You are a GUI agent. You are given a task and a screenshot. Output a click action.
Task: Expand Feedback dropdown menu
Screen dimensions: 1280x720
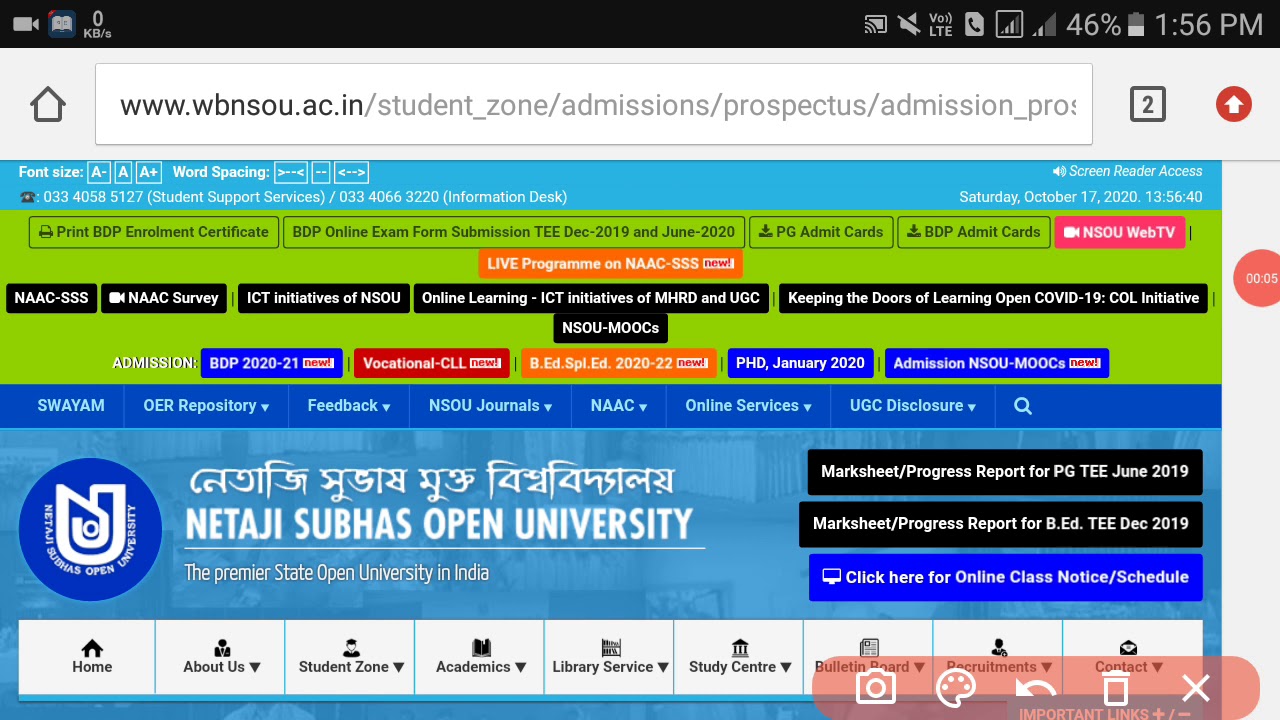pos(349,406)
